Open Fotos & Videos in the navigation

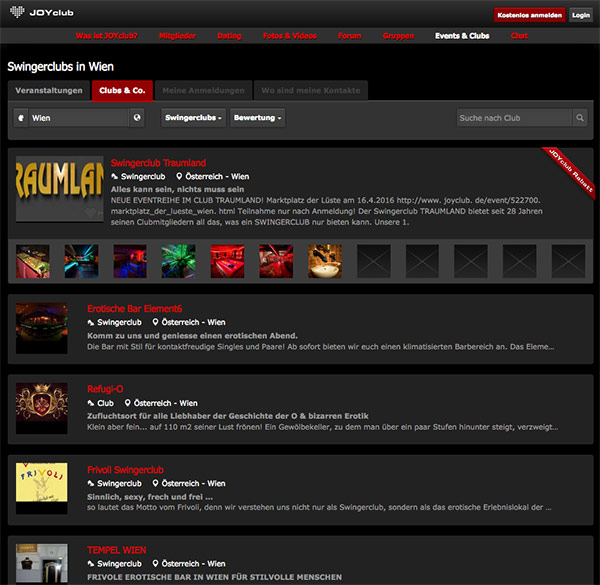290,36
